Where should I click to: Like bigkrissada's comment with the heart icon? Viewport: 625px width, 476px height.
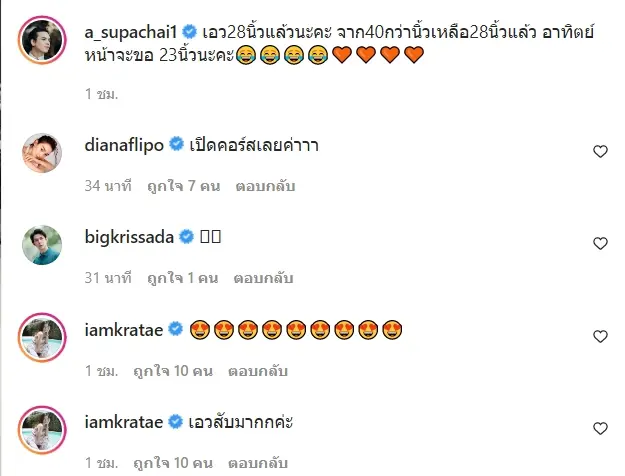(600, 244)
